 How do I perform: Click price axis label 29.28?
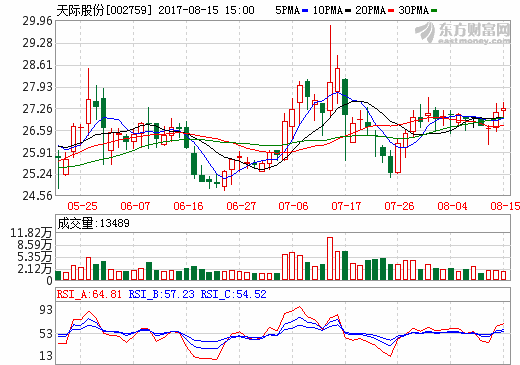(x=38, y=43)
